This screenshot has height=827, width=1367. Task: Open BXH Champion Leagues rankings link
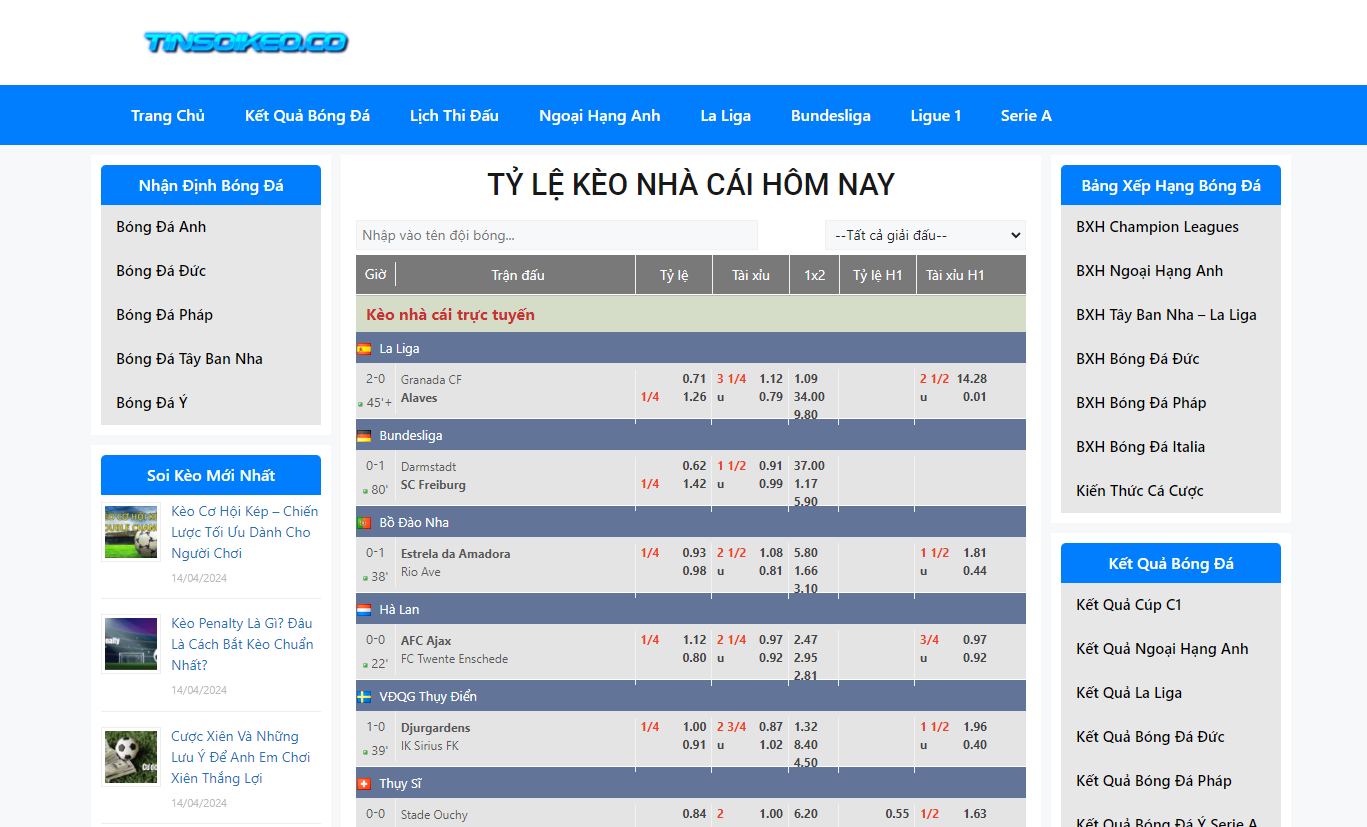coord(1157,227)
